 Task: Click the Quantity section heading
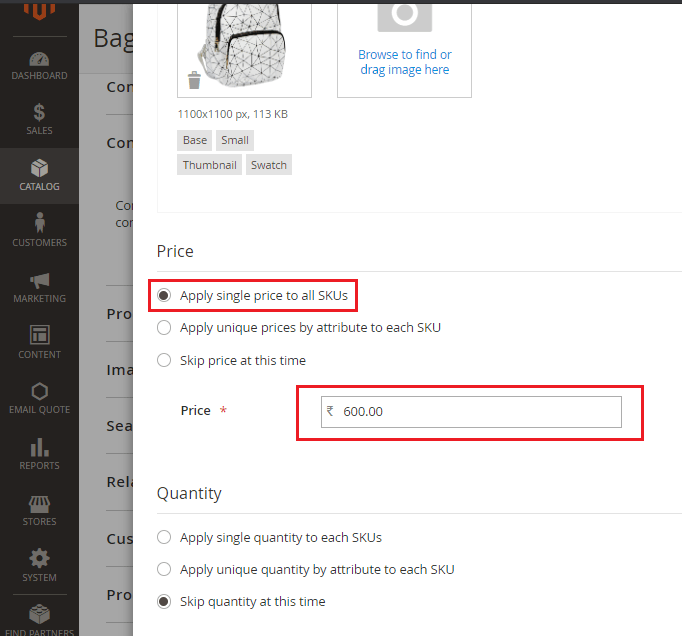[189, 494]
